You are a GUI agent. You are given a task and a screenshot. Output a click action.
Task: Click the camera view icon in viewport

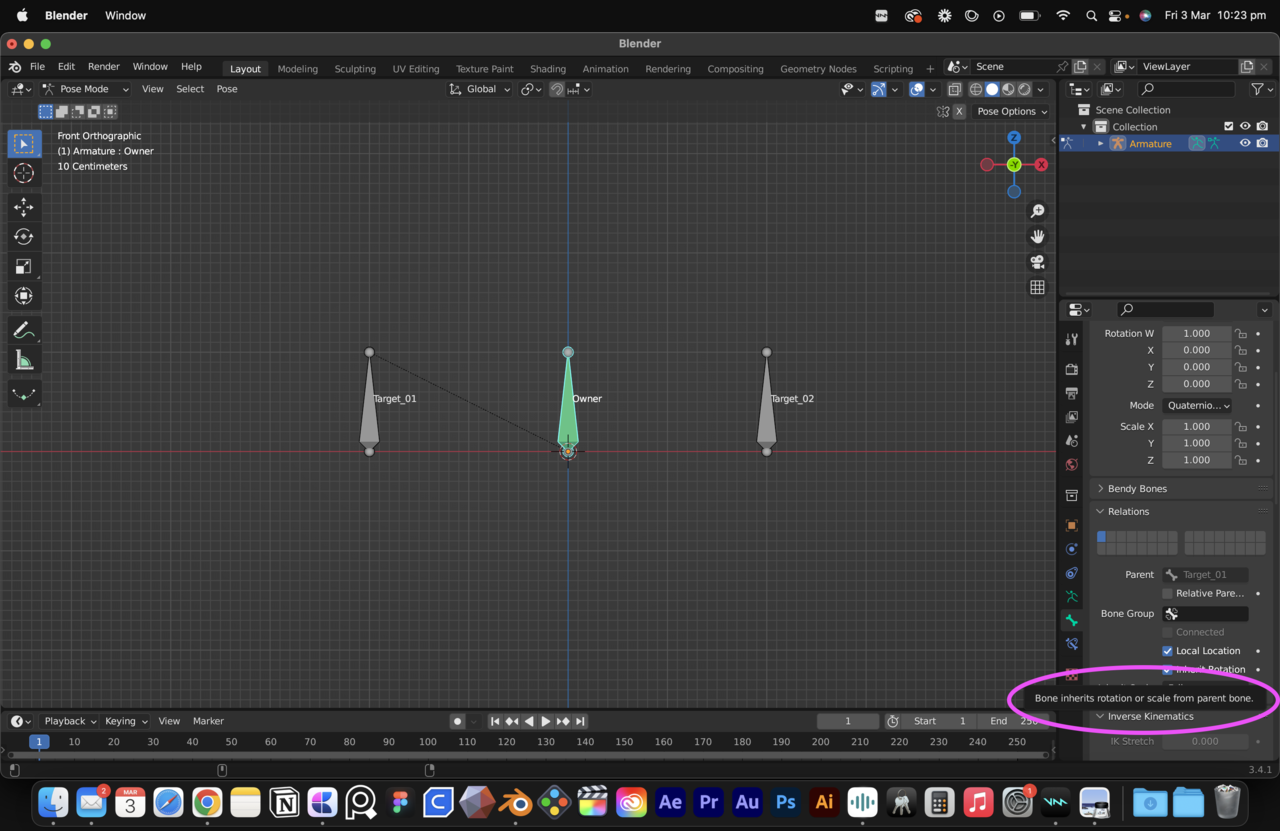(x=1037, y=262)
